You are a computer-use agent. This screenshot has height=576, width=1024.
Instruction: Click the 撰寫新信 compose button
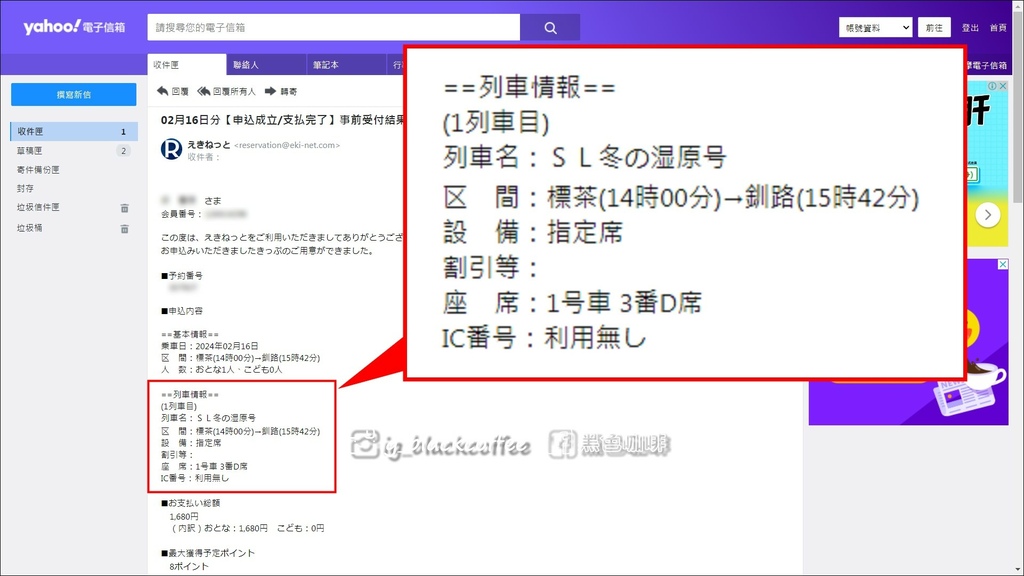(73, 93)
